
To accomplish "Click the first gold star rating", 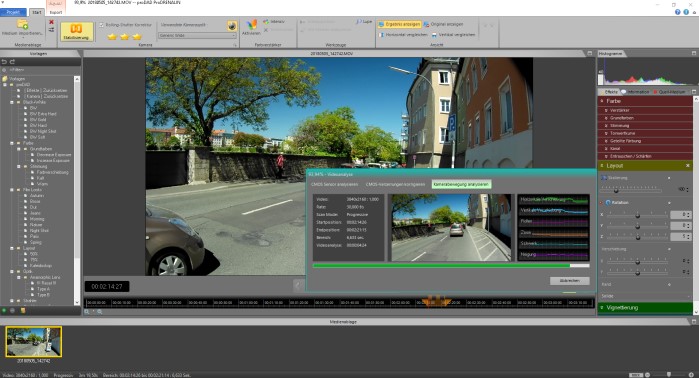I will click(x=112, y=37).
